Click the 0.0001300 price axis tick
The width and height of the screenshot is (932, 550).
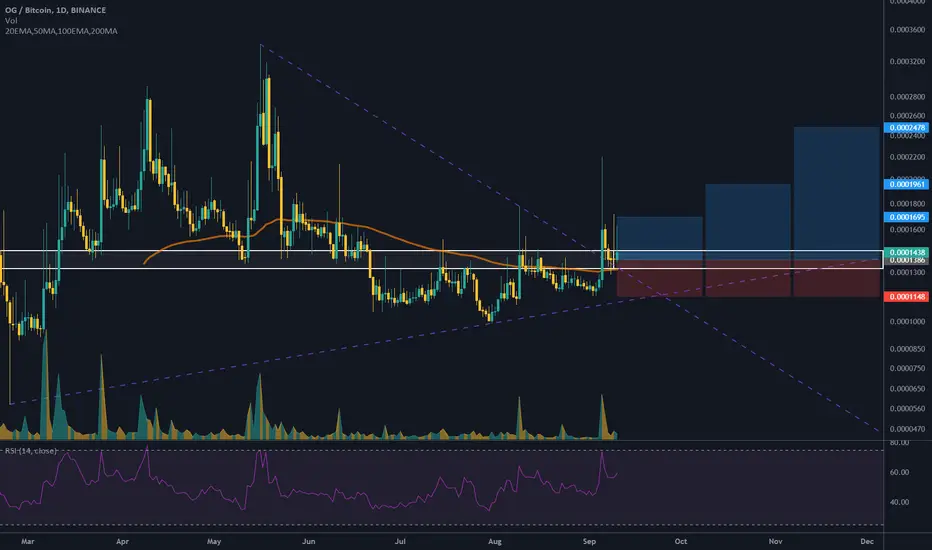point(907,273)
